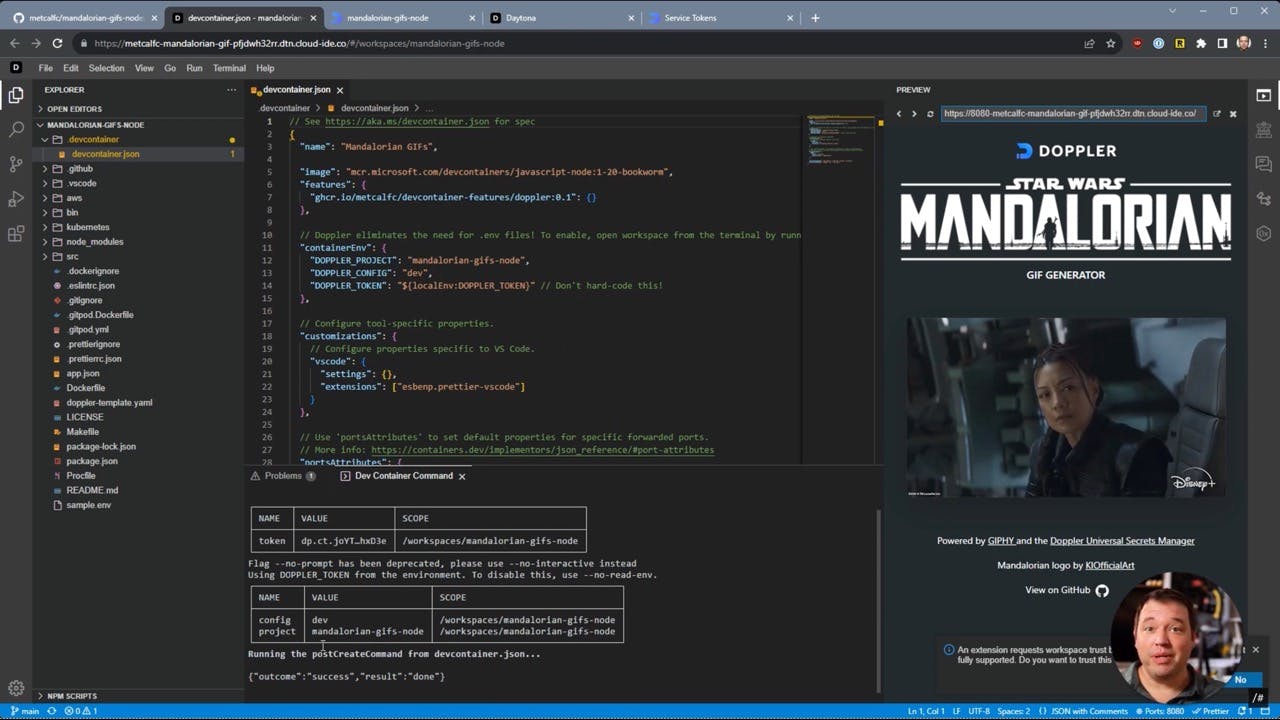1280x720 pixels.
Task: Open the containers.dev json_reference link
Action: point(542,450)
